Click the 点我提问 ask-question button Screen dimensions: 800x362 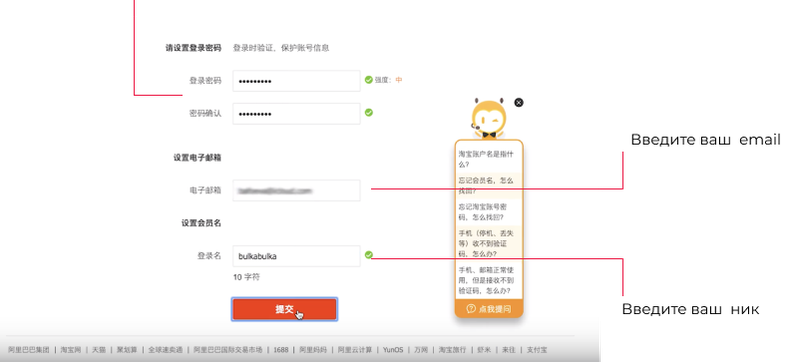(x=489, y=308)
